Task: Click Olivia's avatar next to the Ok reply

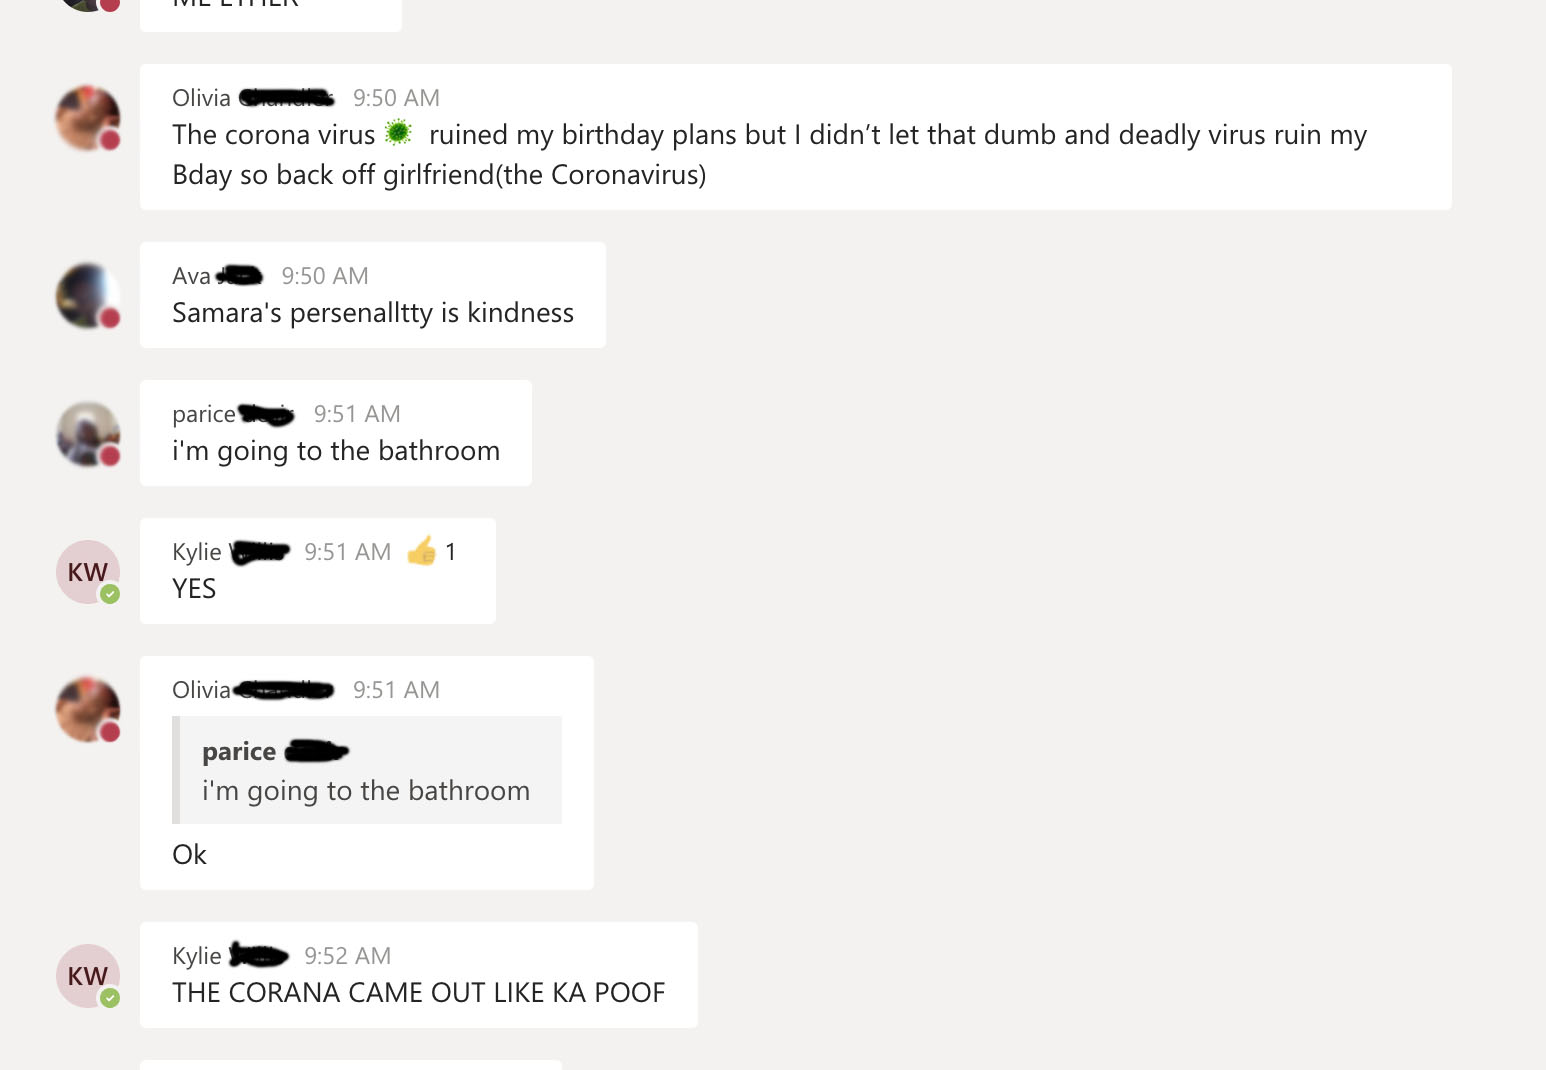Action: tap(88, 710)
